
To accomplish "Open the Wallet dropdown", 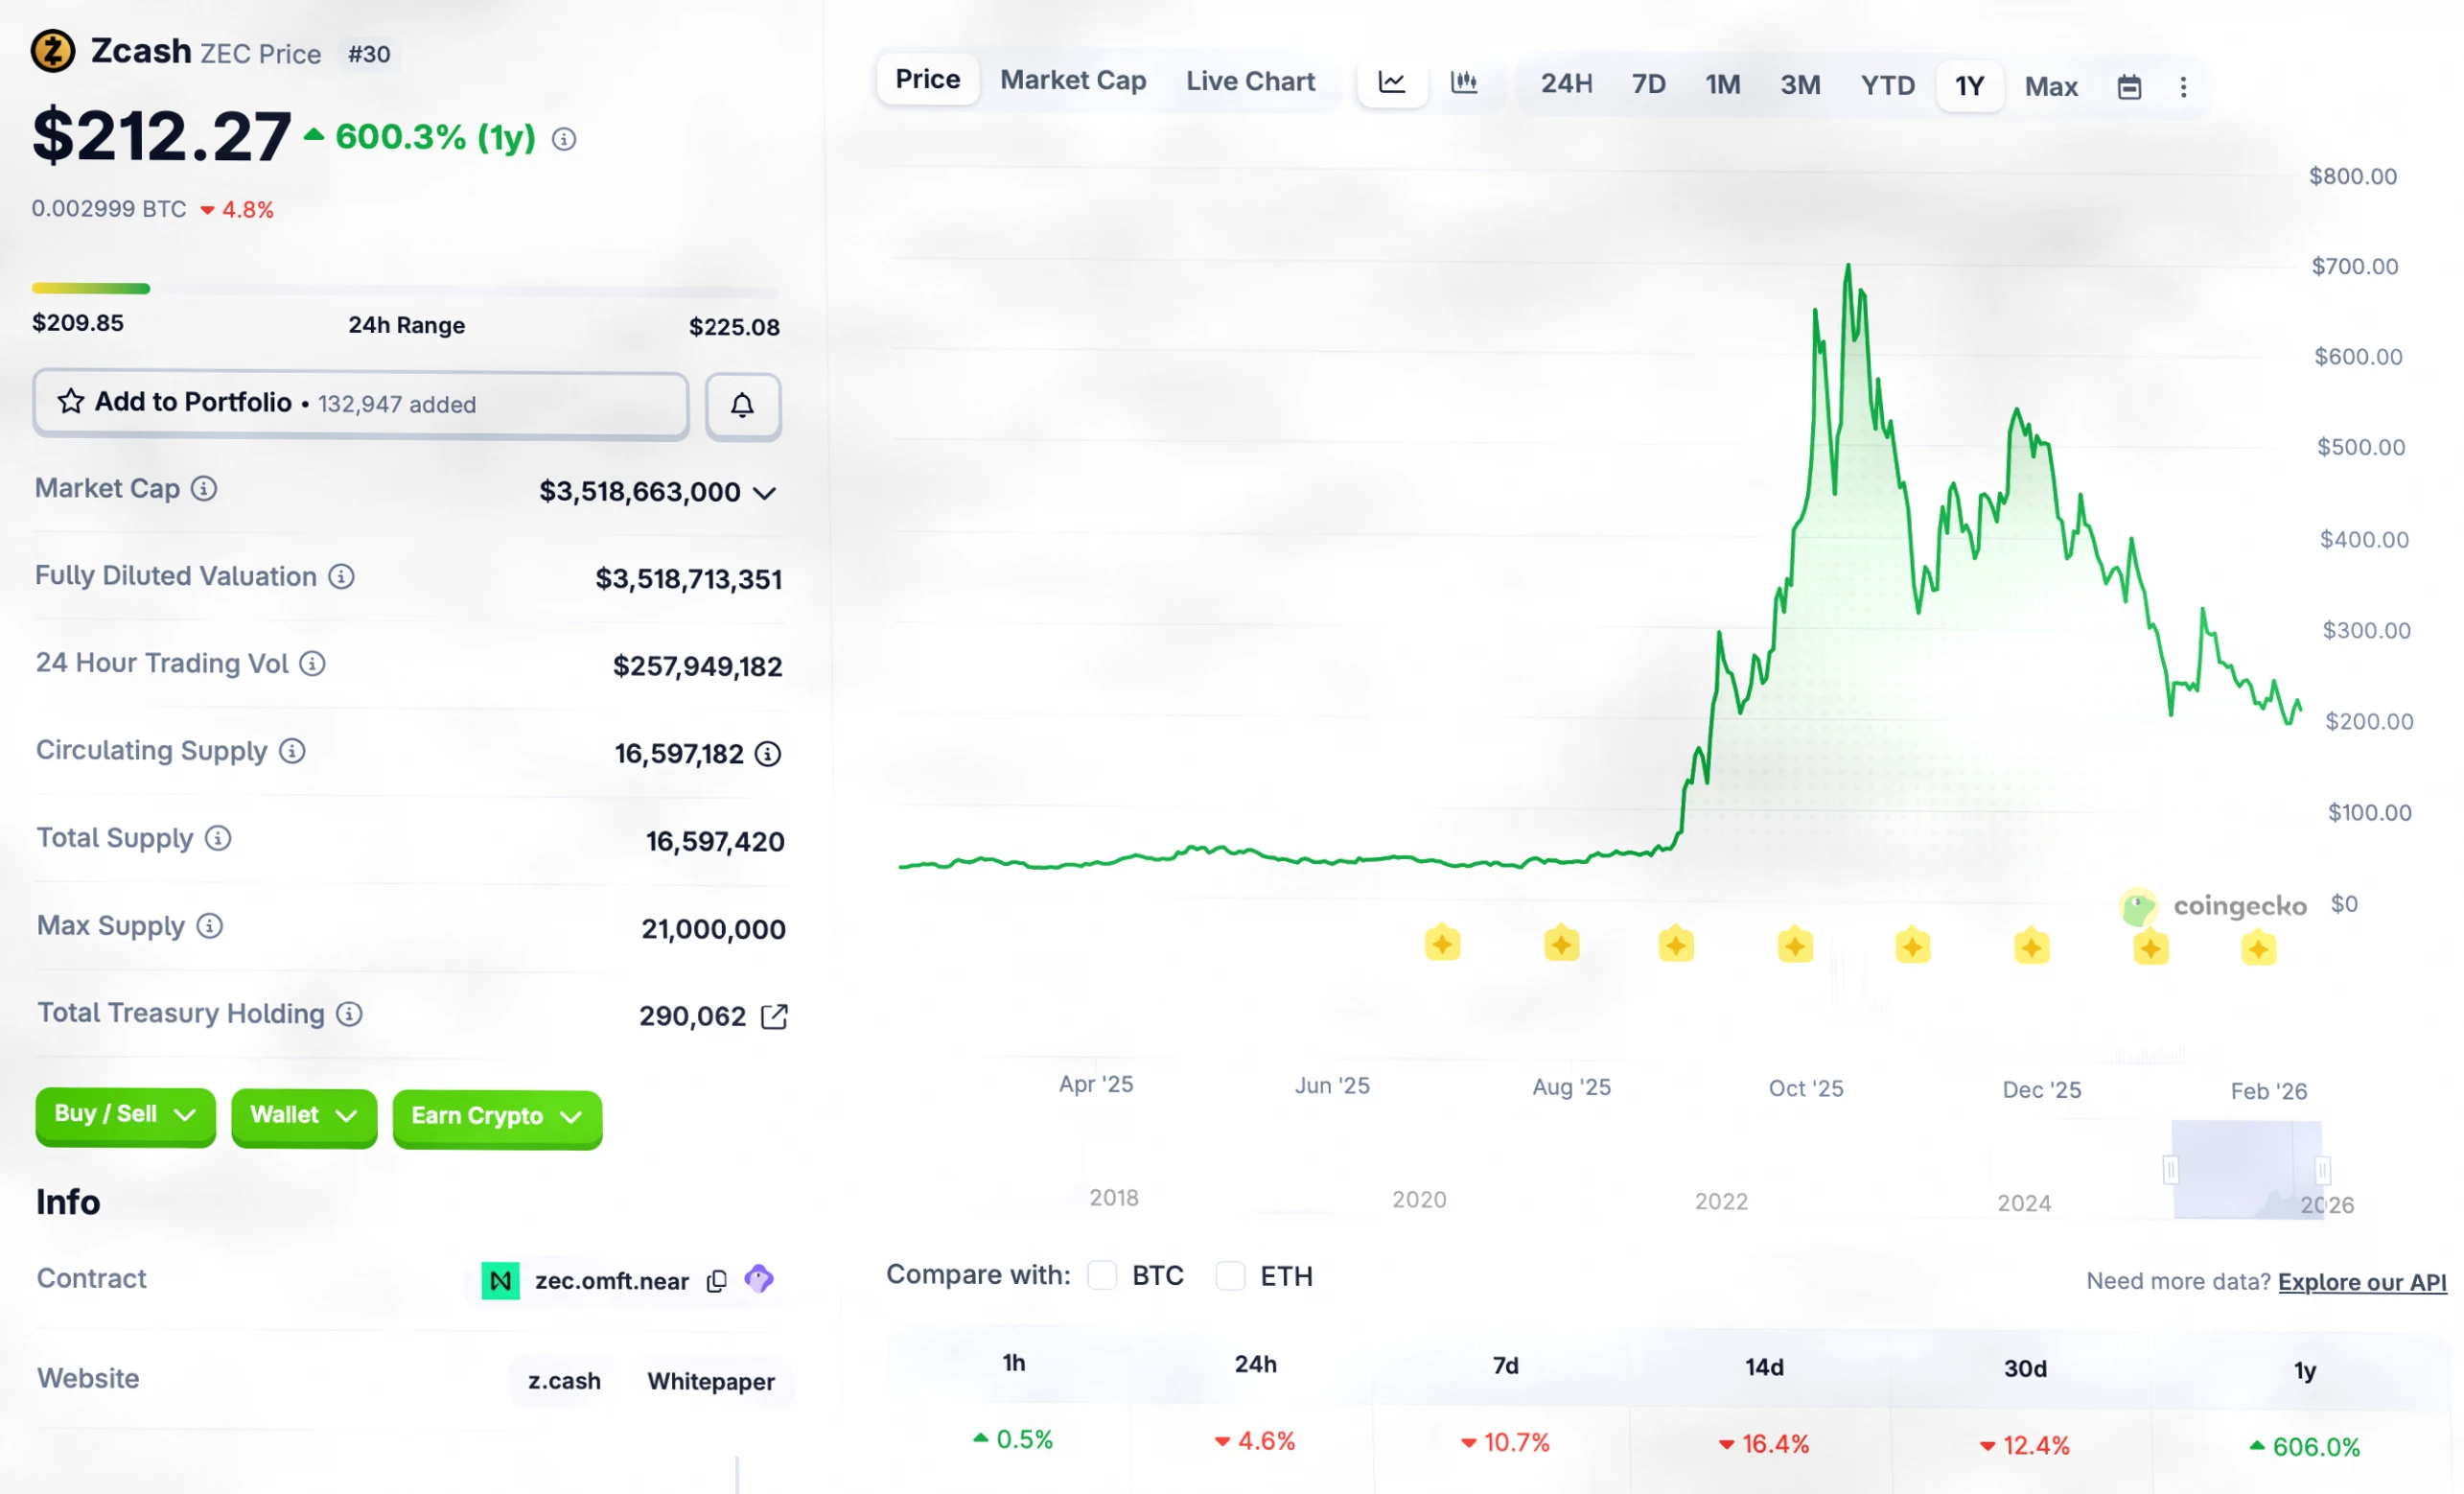I will click(304, 1117).
